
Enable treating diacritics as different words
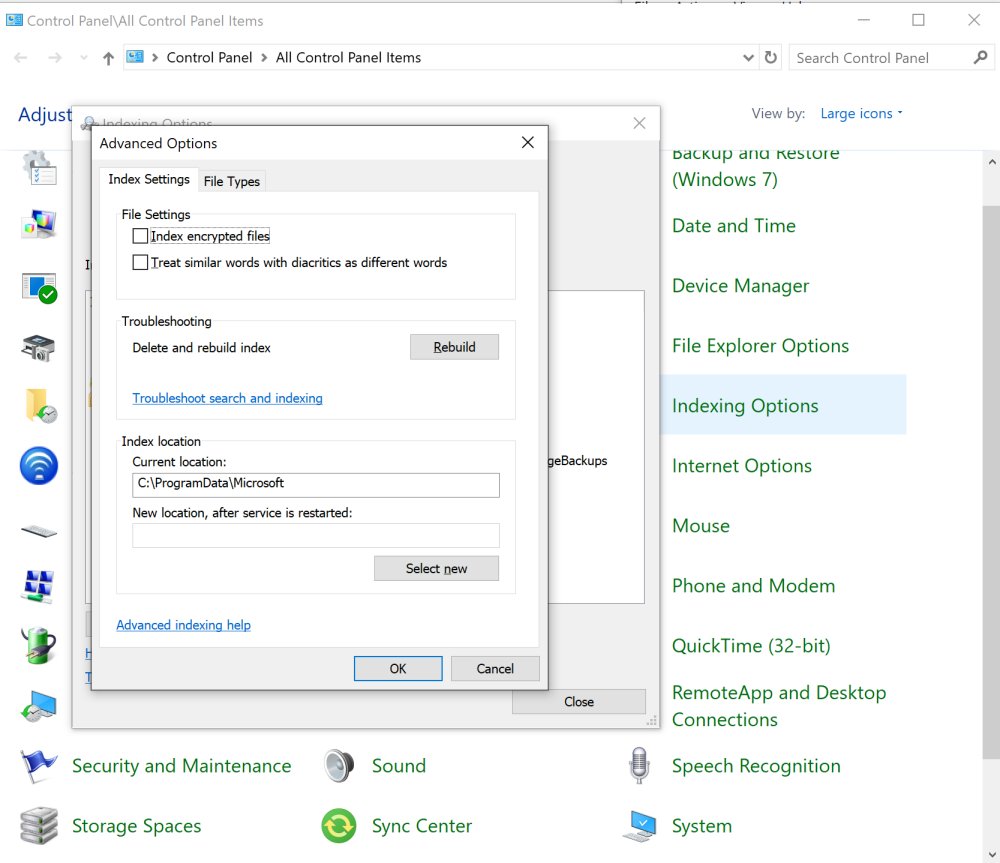[140, 262]
